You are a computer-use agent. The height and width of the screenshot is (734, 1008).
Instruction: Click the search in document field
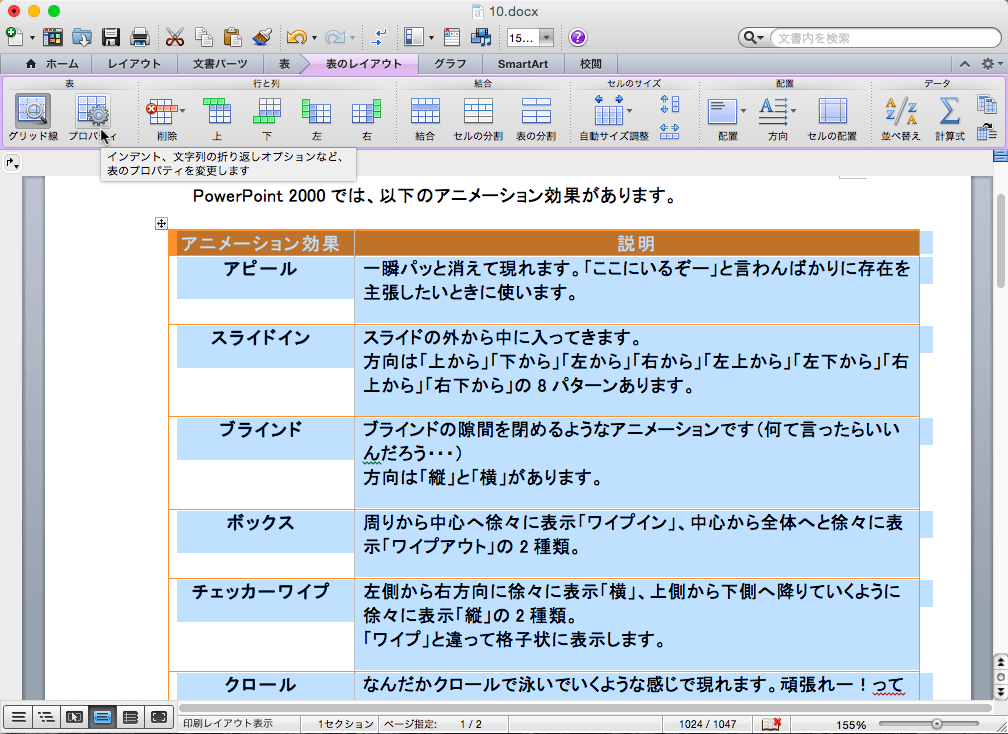click(x=885, y=38)
